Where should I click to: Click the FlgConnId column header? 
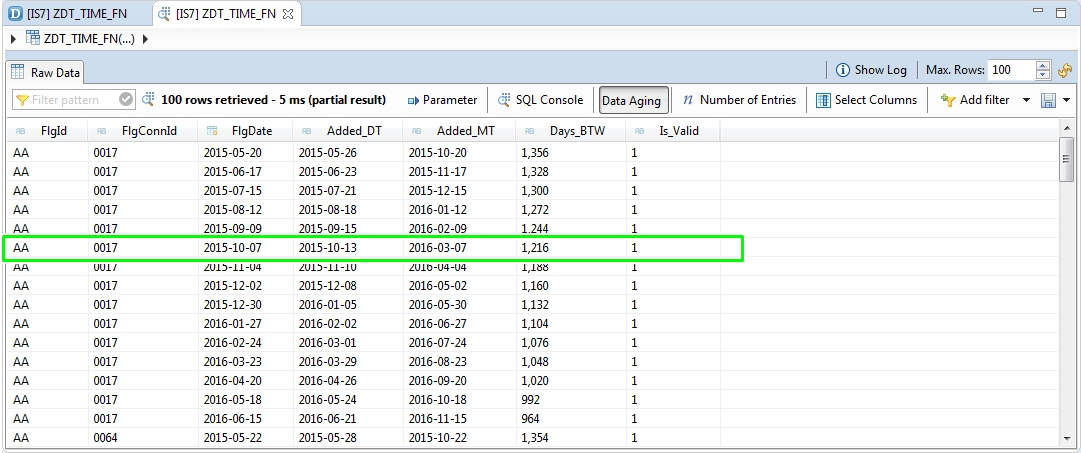click(143, 131)
